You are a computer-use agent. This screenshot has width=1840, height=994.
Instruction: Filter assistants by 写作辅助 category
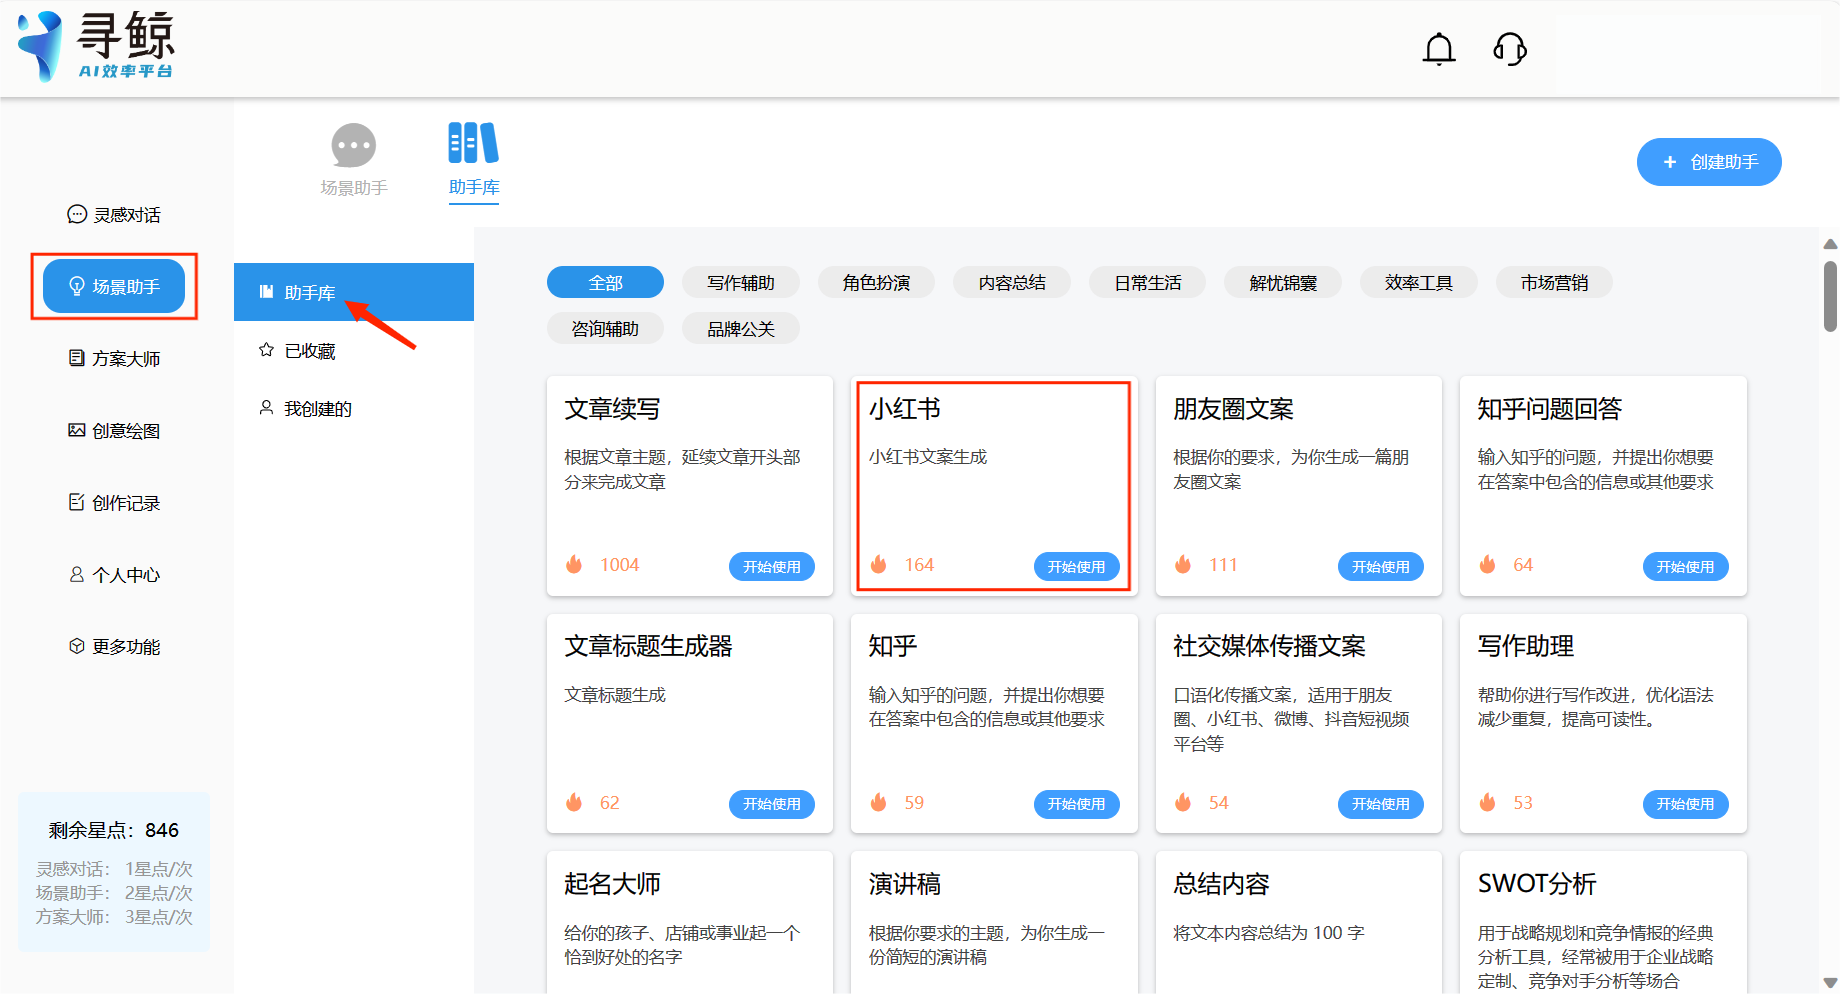coord(740,283)
